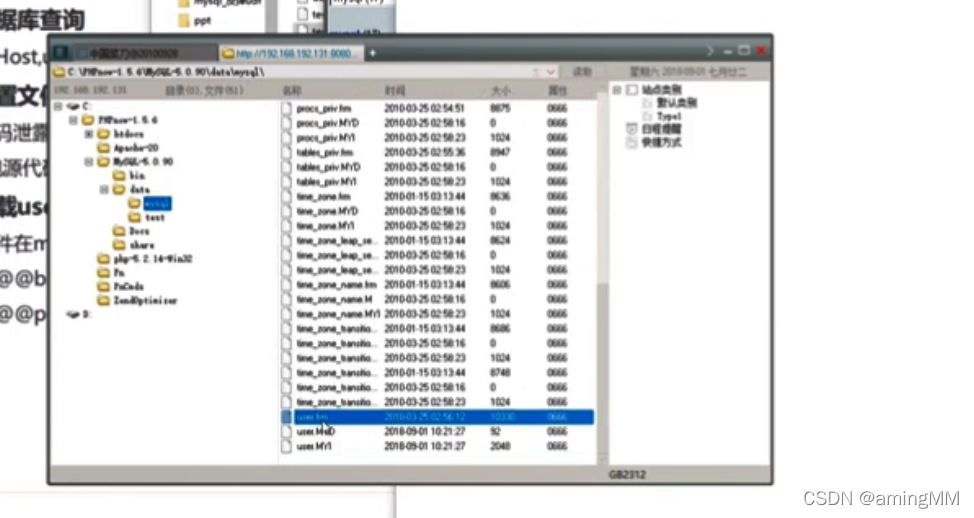Click file icon of procs_priv.frm
Viewport: 974px width, 518px height.
click(286, 108)
